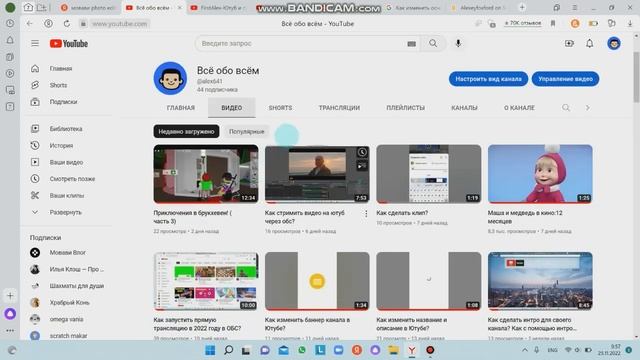Click the search magnifier button
Viewport: 640px width, 360px height.
[433, 43]
